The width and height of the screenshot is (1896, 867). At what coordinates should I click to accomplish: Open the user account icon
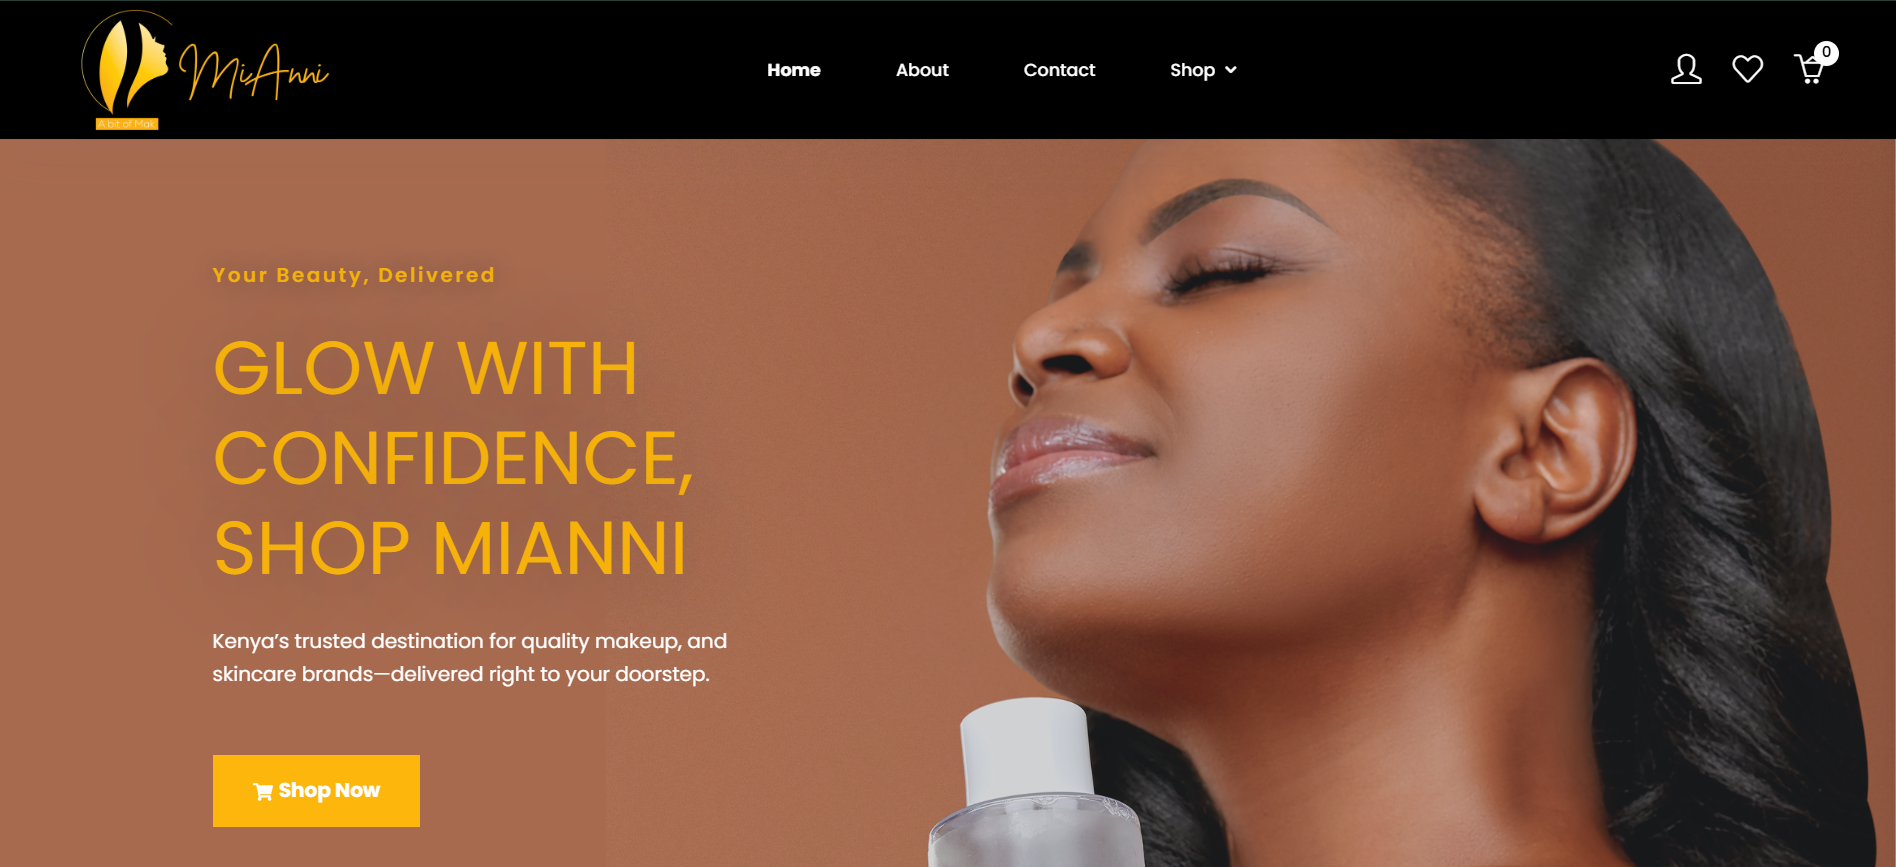pos(1686,69)
